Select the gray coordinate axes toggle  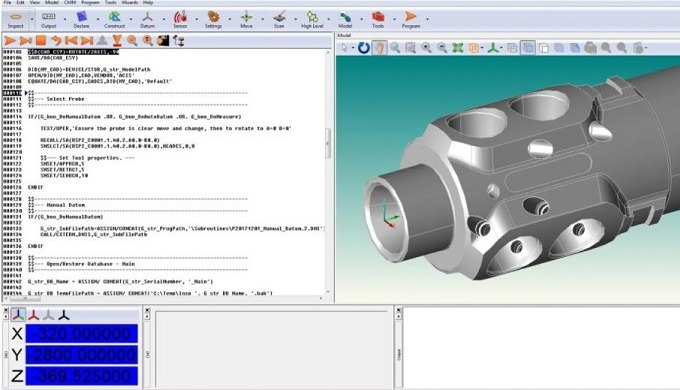49,315
